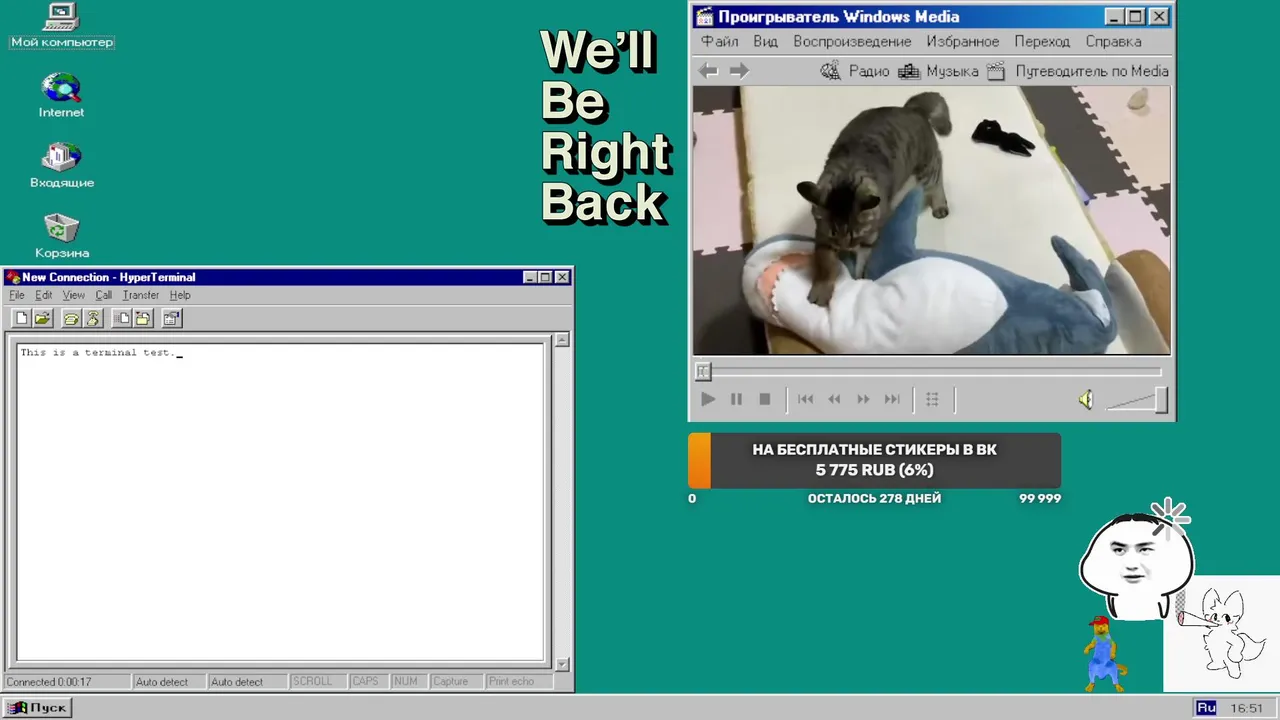Open Радио in Media Player toolbar
1280x720 pixels.
[x=855, y=71]
